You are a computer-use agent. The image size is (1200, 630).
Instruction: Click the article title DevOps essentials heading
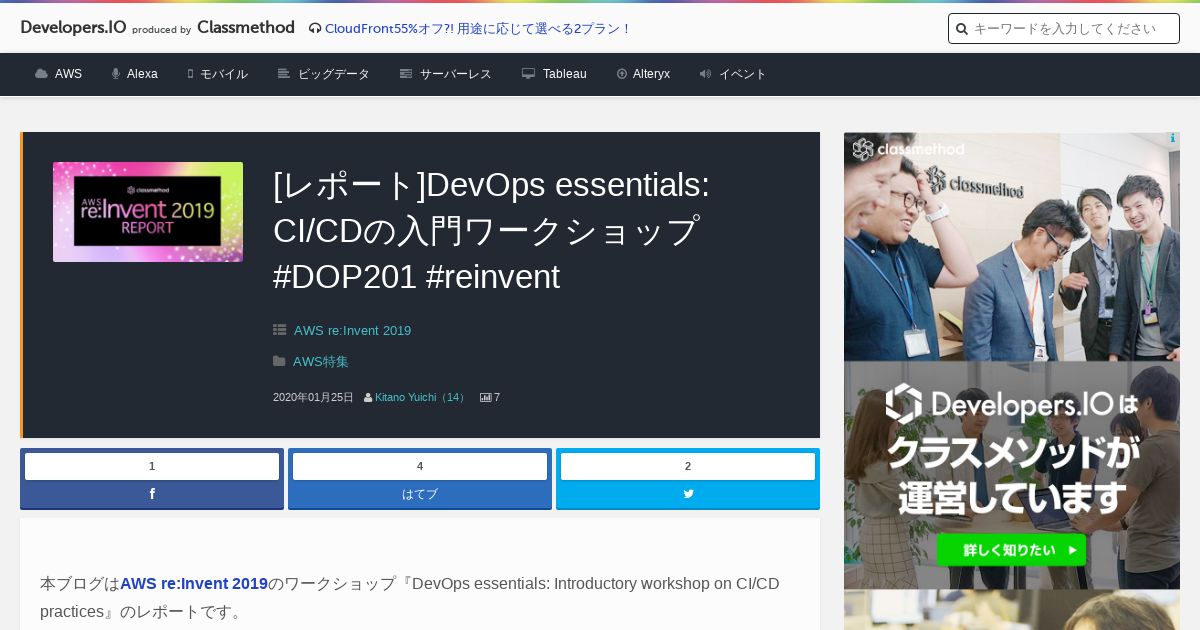[x=491, y=231]
